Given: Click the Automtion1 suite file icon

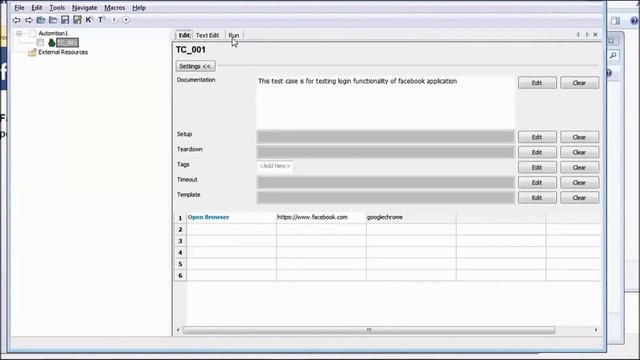Looking at the screenshot, I should [33, 33].
